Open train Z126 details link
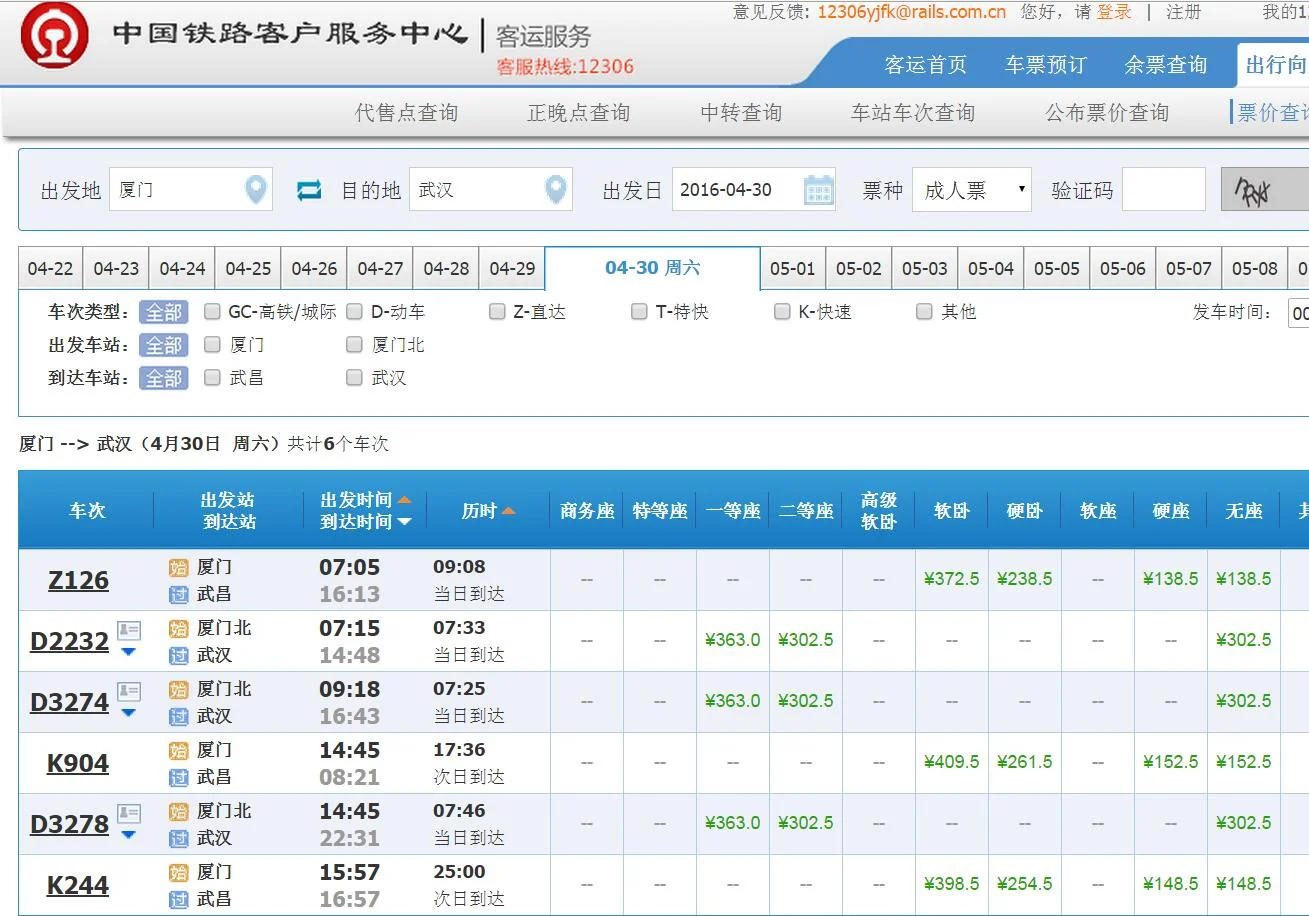Screen dimensions: 1309x916 77,579
